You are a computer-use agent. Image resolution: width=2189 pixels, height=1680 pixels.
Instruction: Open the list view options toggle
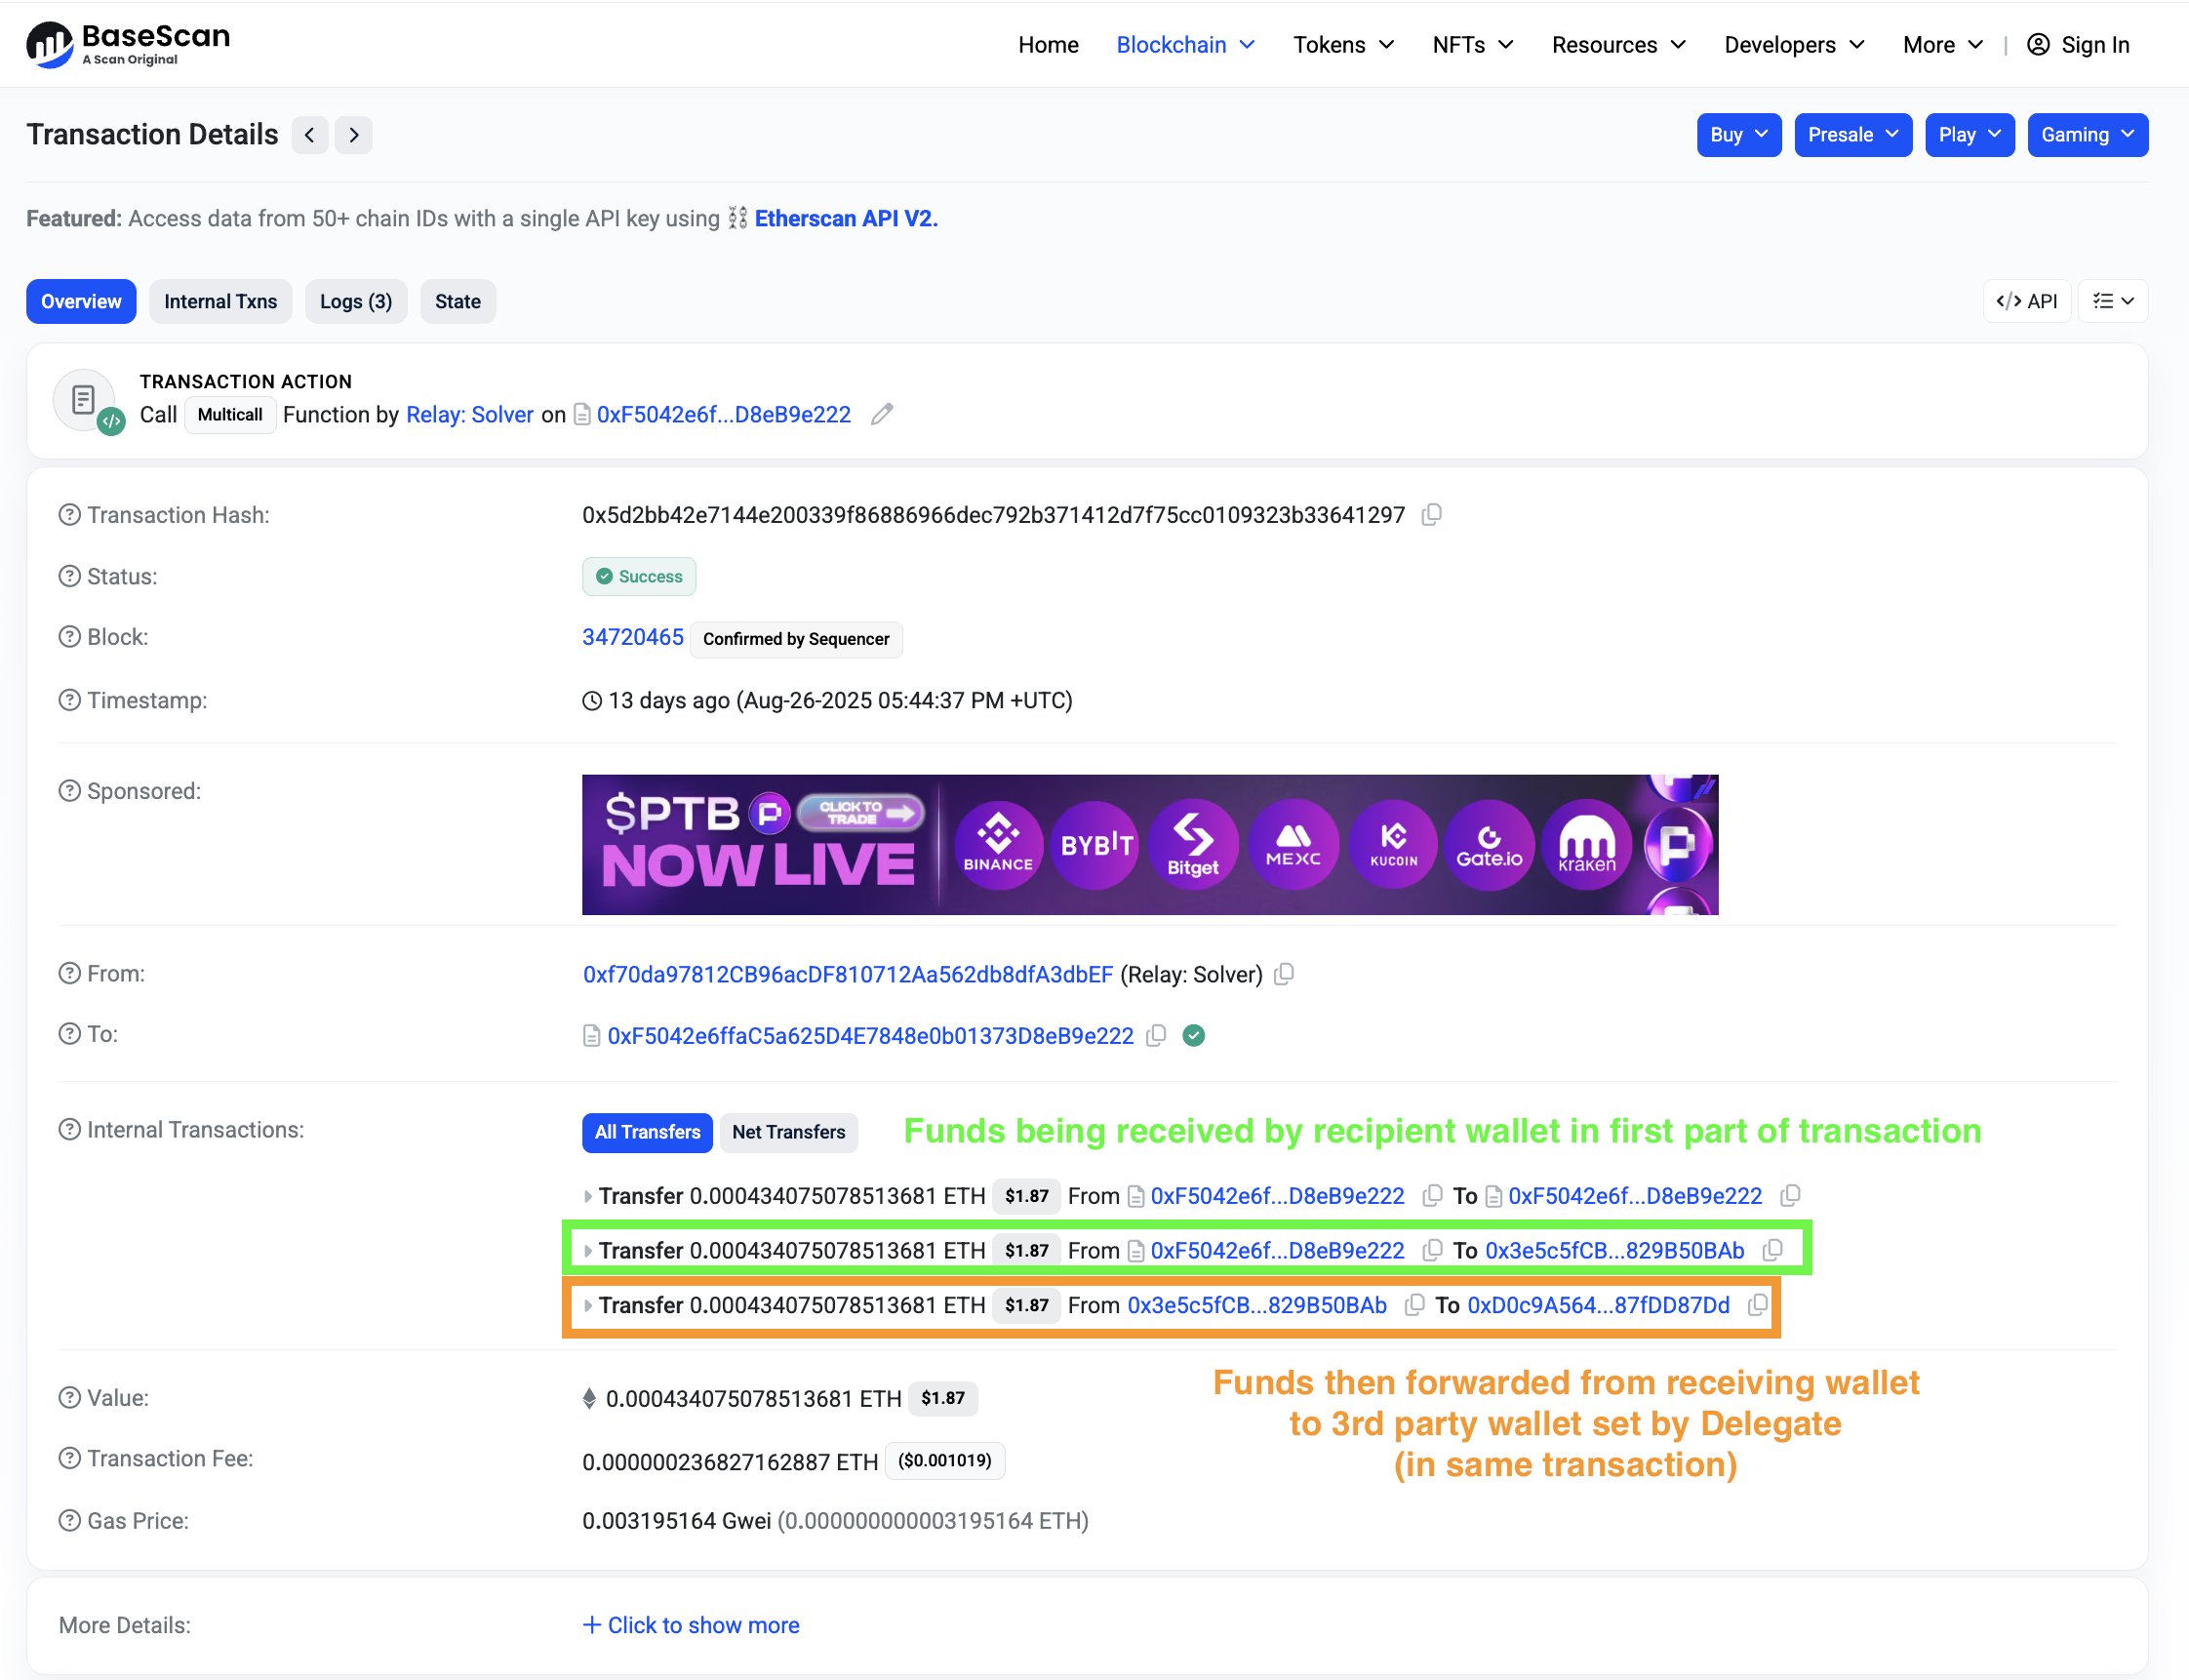pyautogui.click(x=2112, y=301)
